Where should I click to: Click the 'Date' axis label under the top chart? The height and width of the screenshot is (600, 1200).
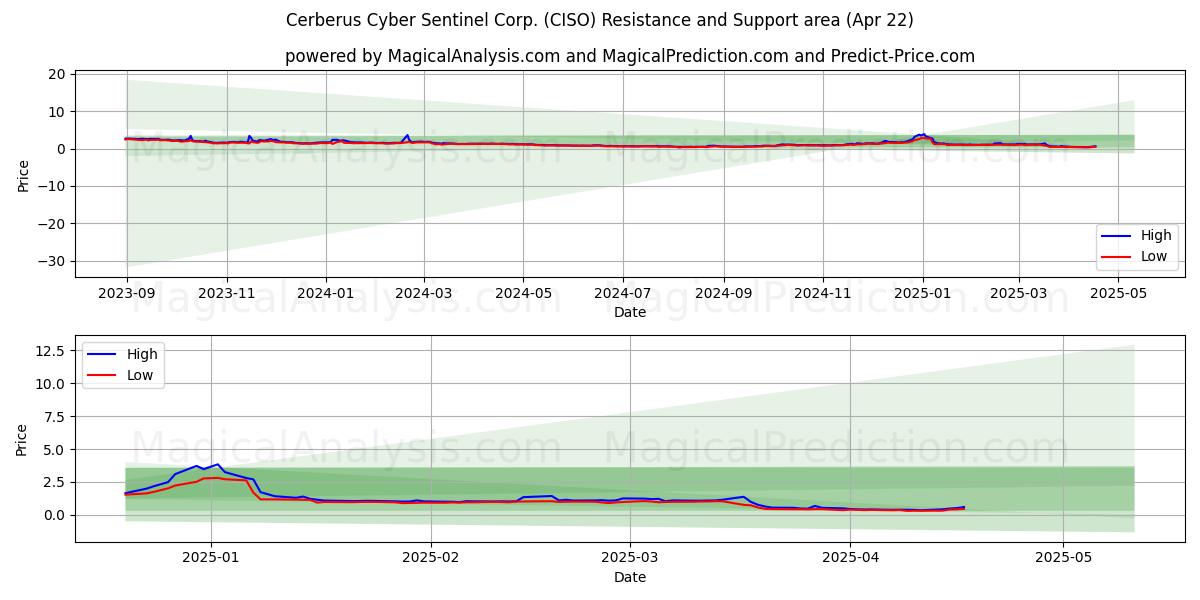[x=630, y=313]
